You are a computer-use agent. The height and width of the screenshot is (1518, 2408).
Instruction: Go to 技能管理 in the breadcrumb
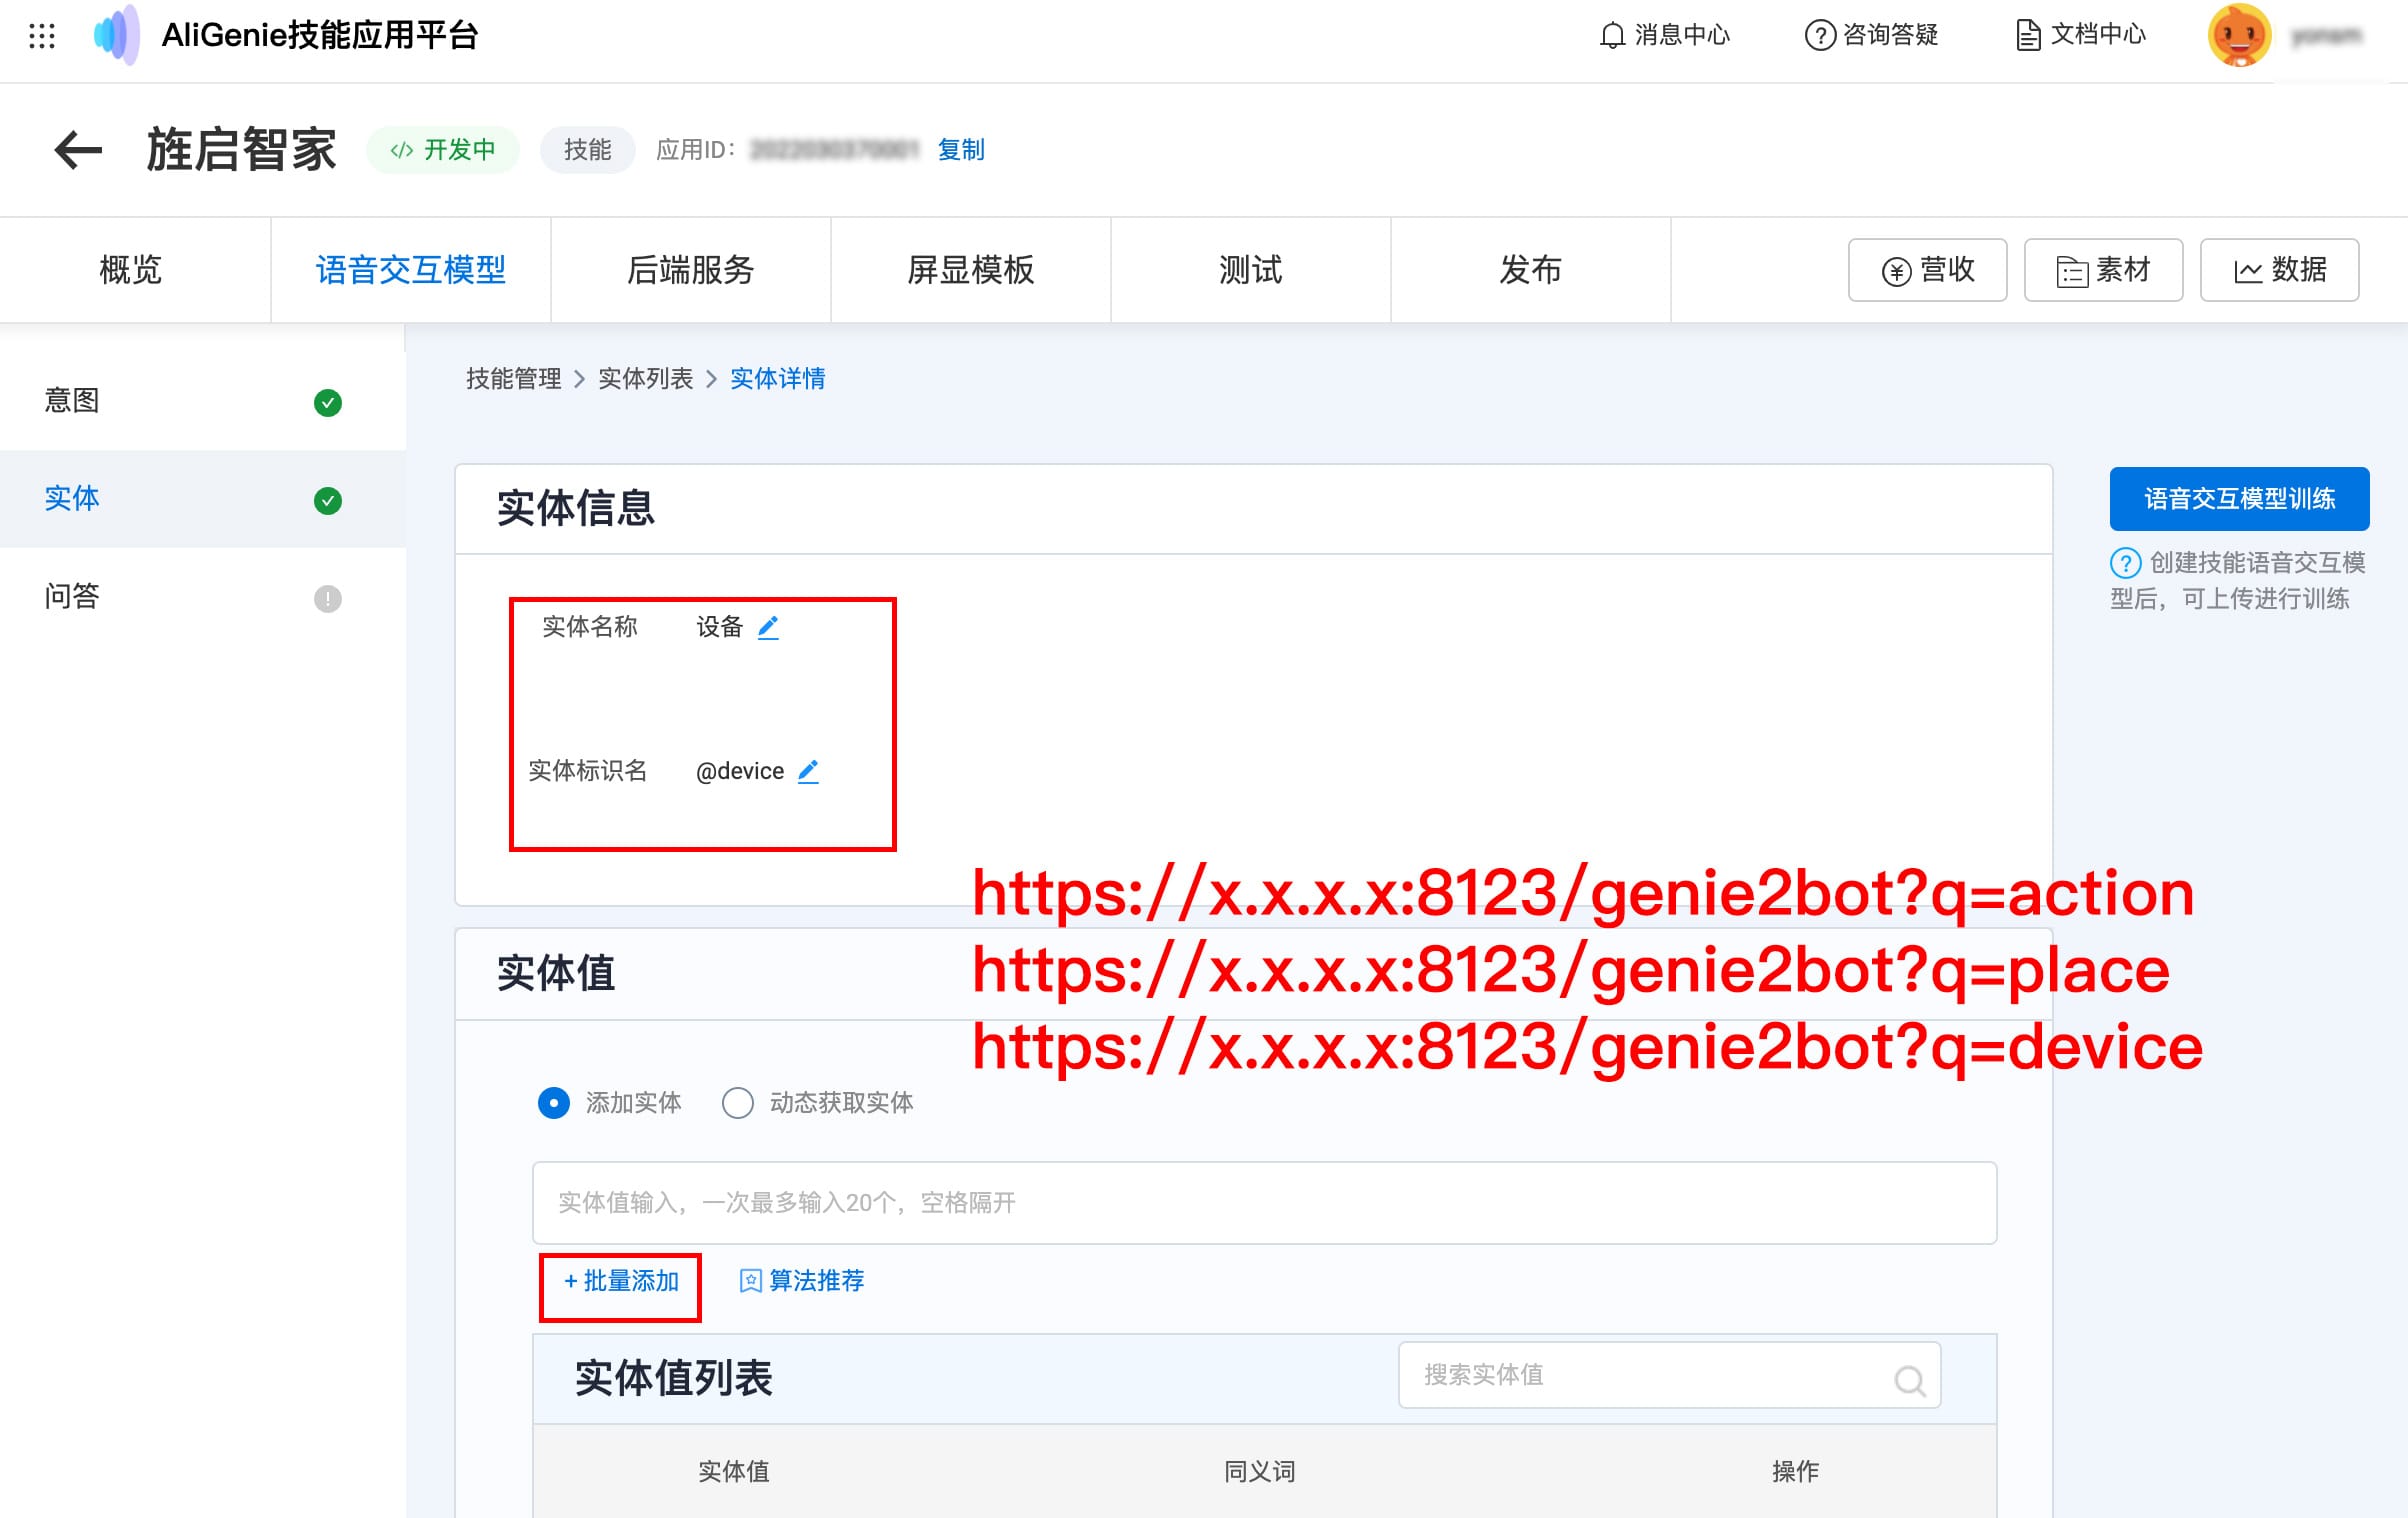click(x=514, y=379)
